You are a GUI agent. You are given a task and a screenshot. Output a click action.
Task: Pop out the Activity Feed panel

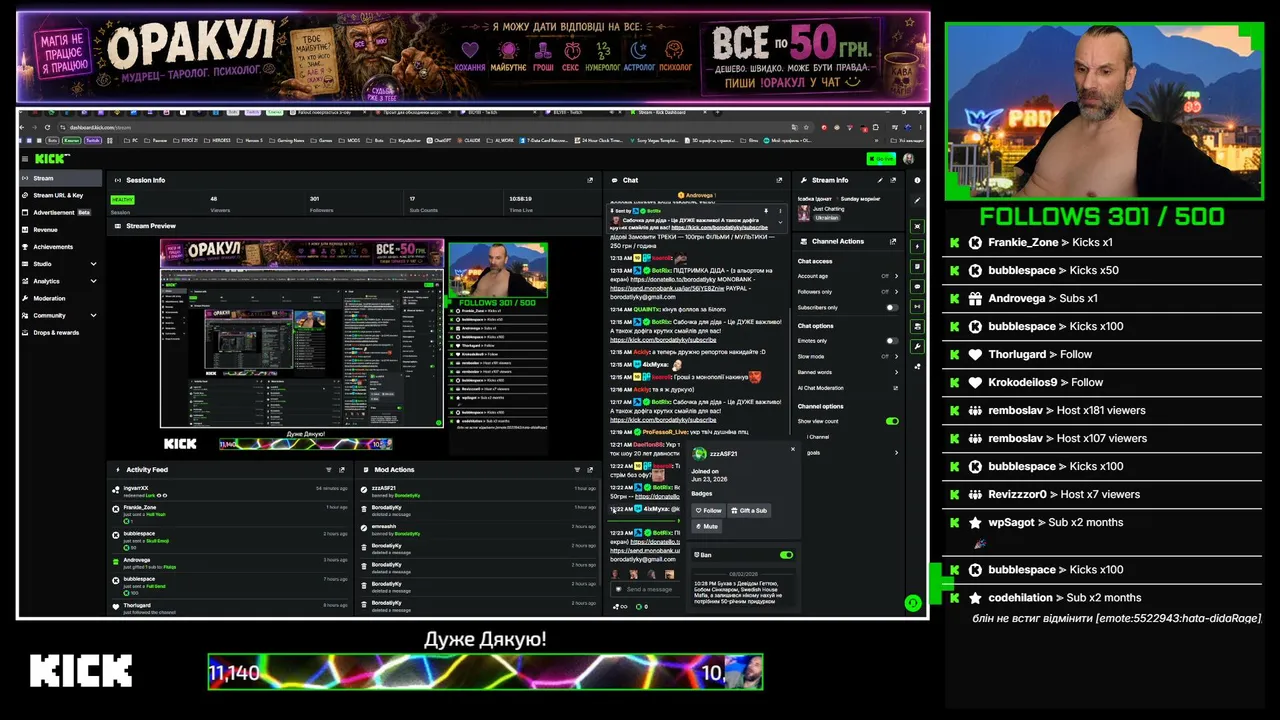[342, 469]
